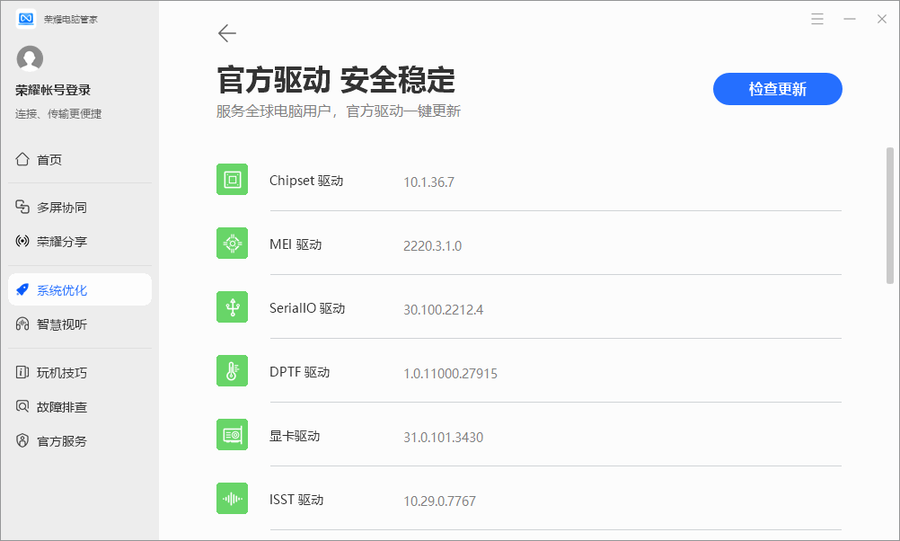This screenshot has height=541, width=900.
Task: Open 智慧视听 menu item
Action: [x=80, y=324]
